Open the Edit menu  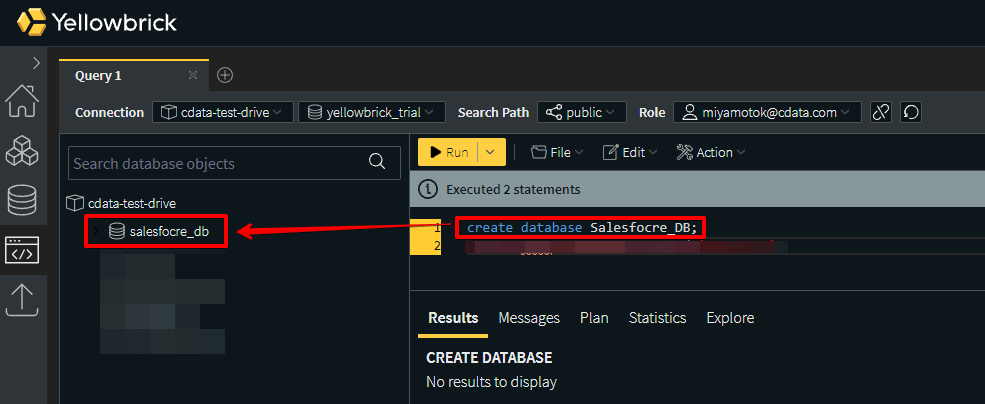tap(629, 152)
